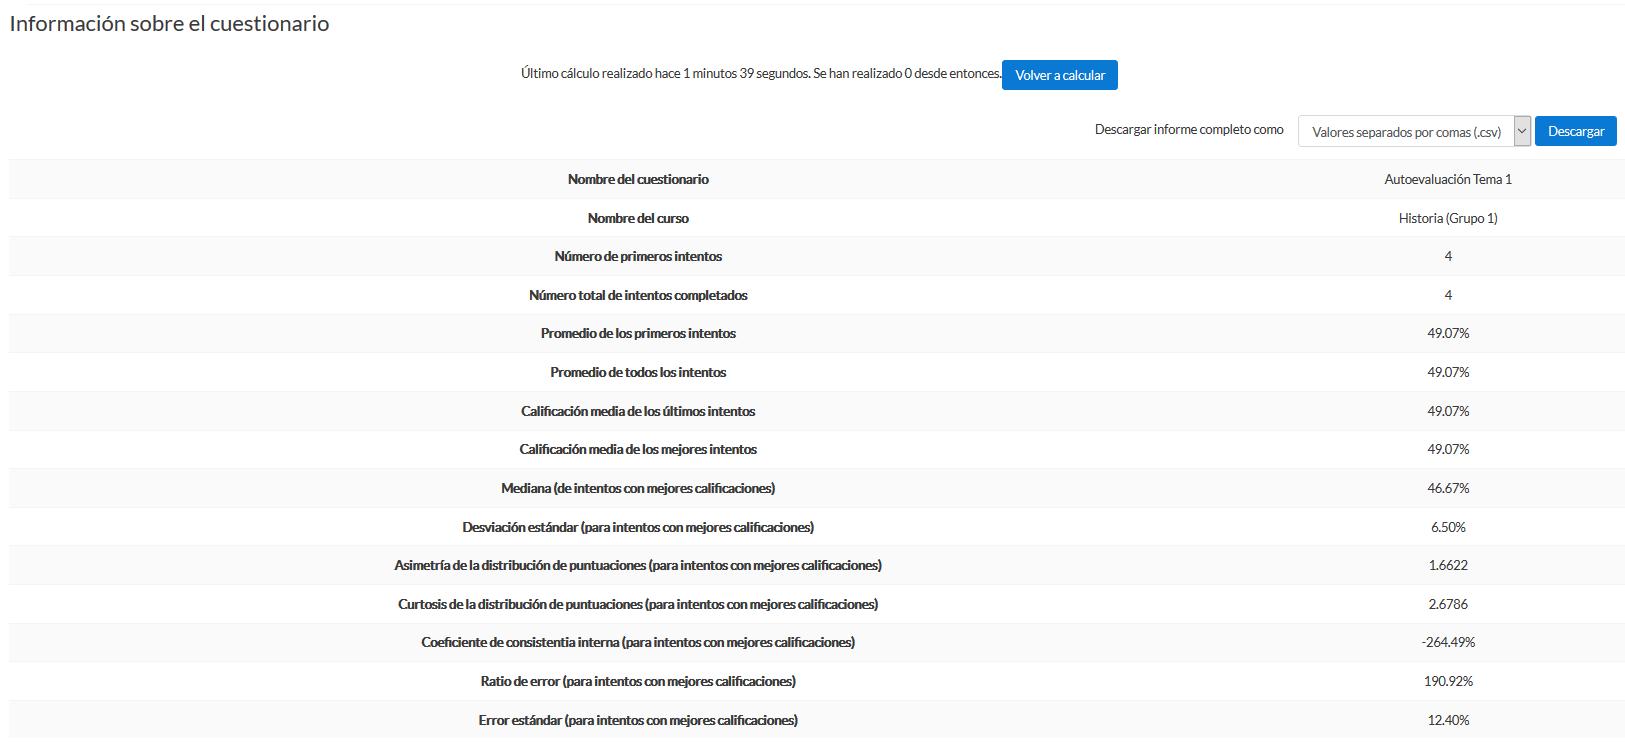Select the 'Nombre del curso' row label

(x=638, y=218)
